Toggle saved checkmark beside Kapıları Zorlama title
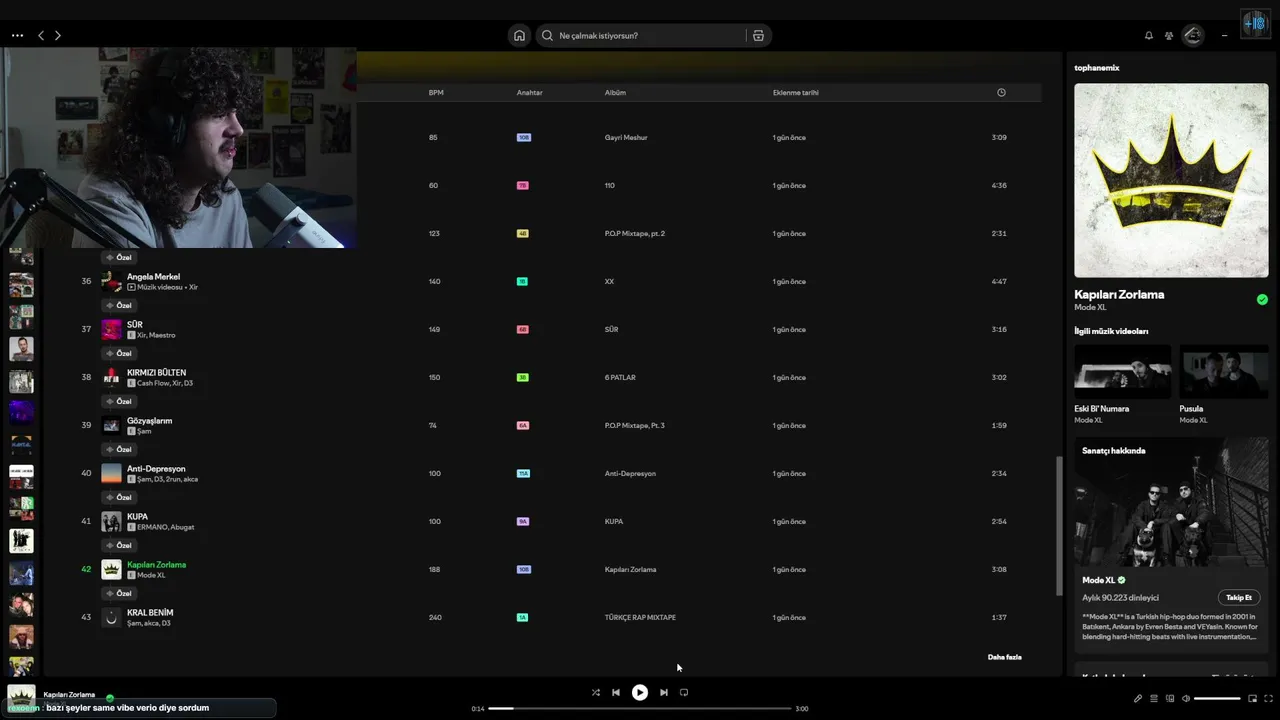The image size is (1280, 720). tap(1262, 299)
